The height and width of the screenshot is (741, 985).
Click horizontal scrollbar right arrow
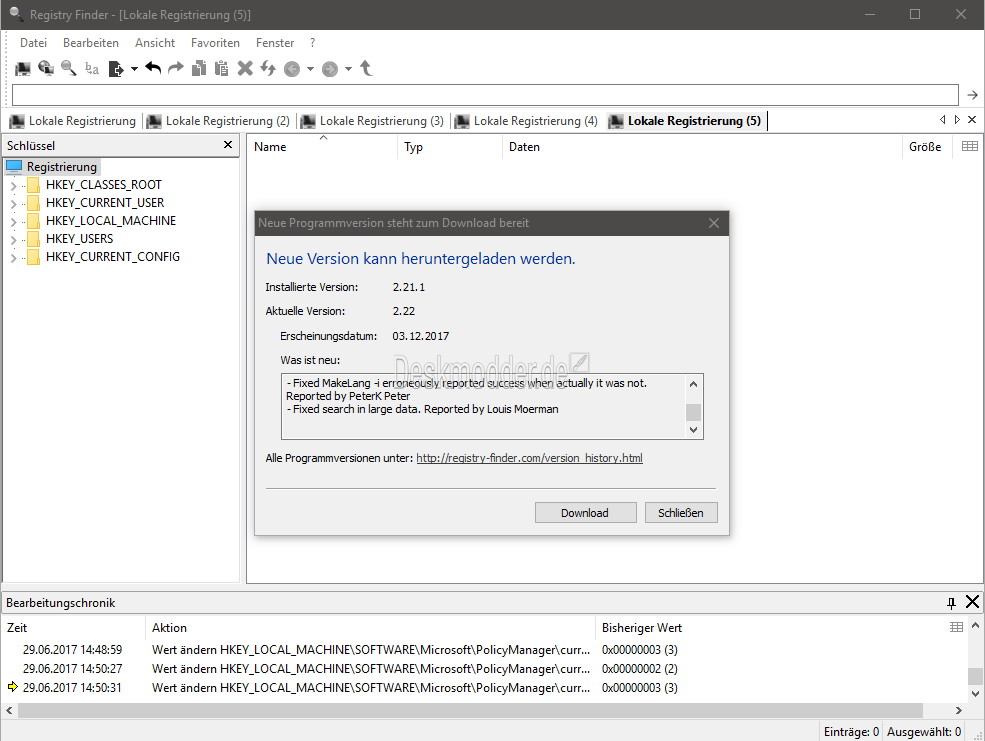click(959, 710)
